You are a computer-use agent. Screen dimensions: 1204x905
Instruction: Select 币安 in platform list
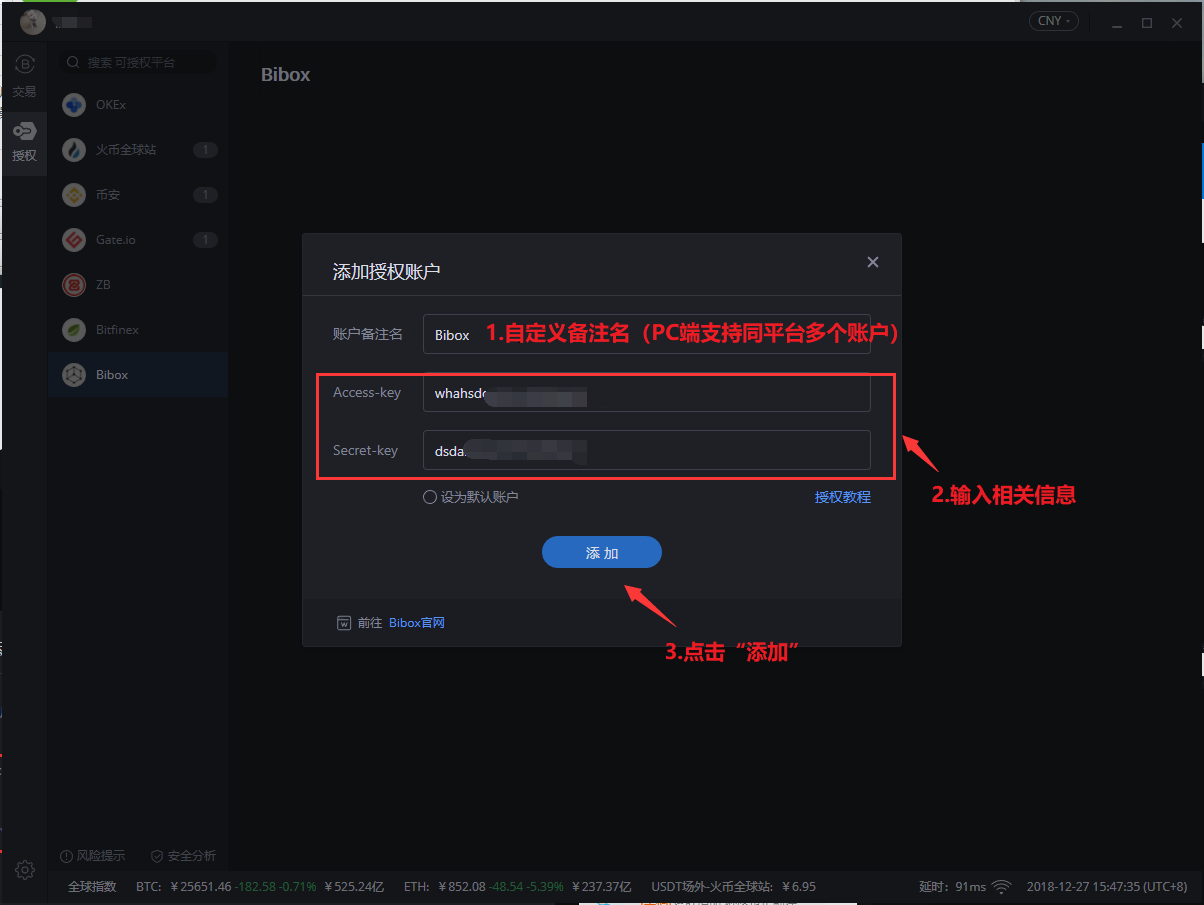[138, 195]
